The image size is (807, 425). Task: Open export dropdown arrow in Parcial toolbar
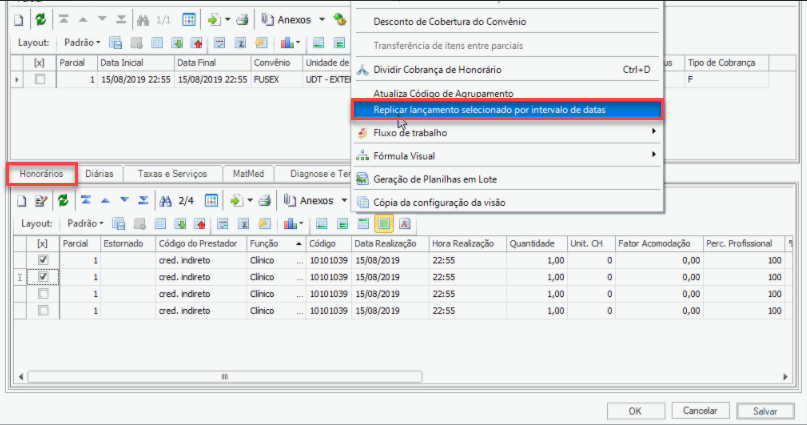[x=227, y=20]
